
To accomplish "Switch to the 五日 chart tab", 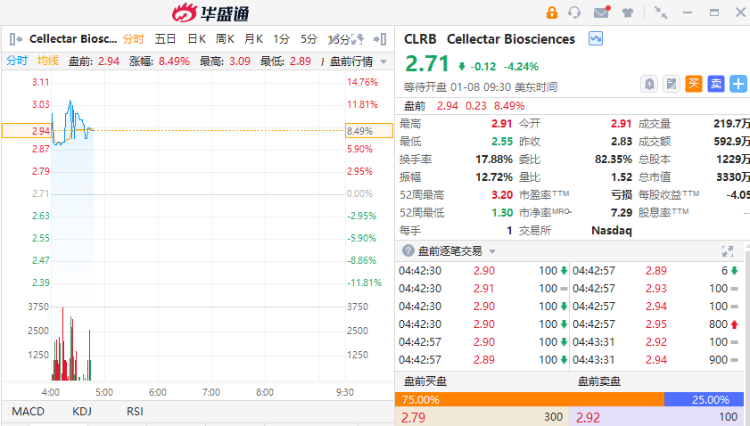I will coord(165,39).
